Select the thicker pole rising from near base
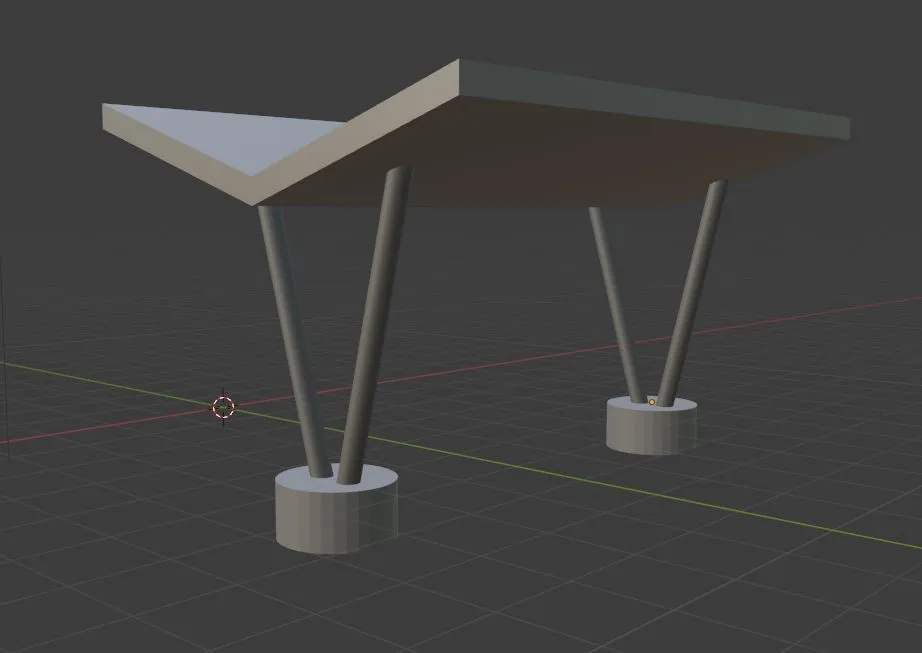Viewport: 922px width, 653px height. [376, 323]
